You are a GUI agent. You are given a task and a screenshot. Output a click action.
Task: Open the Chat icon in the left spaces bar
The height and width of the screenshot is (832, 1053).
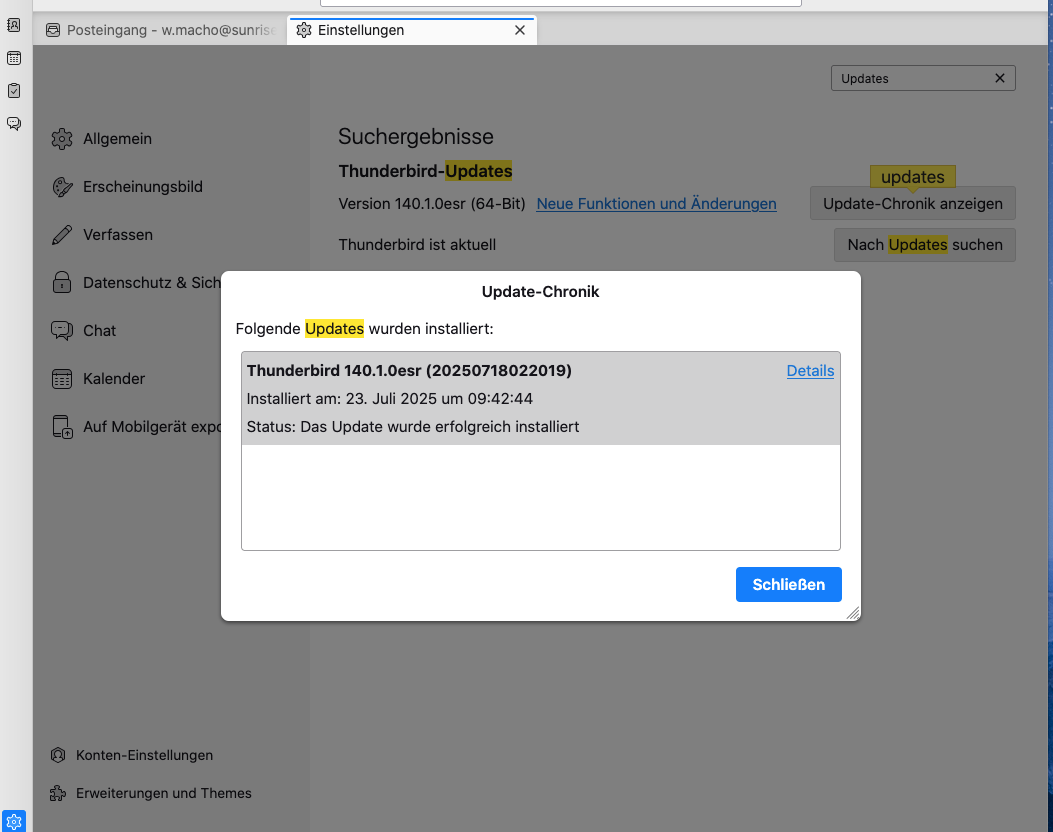tap(14, 124)
